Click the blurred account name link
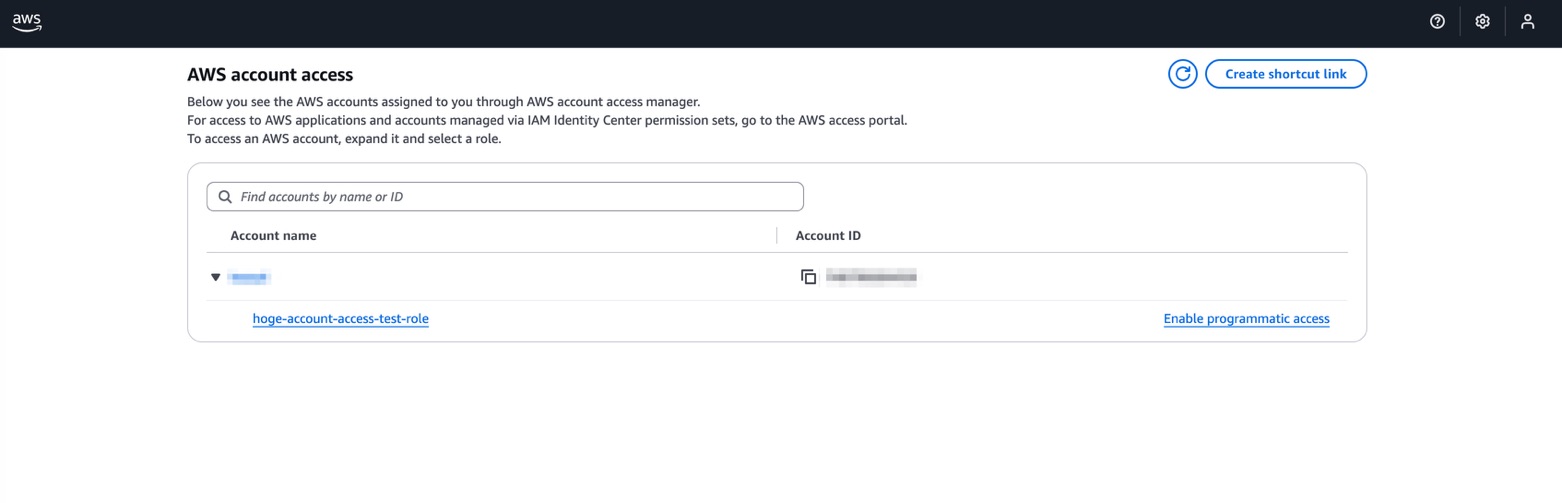The width and height of the screenshot is (1562, 503). click(x=249, y=277)
